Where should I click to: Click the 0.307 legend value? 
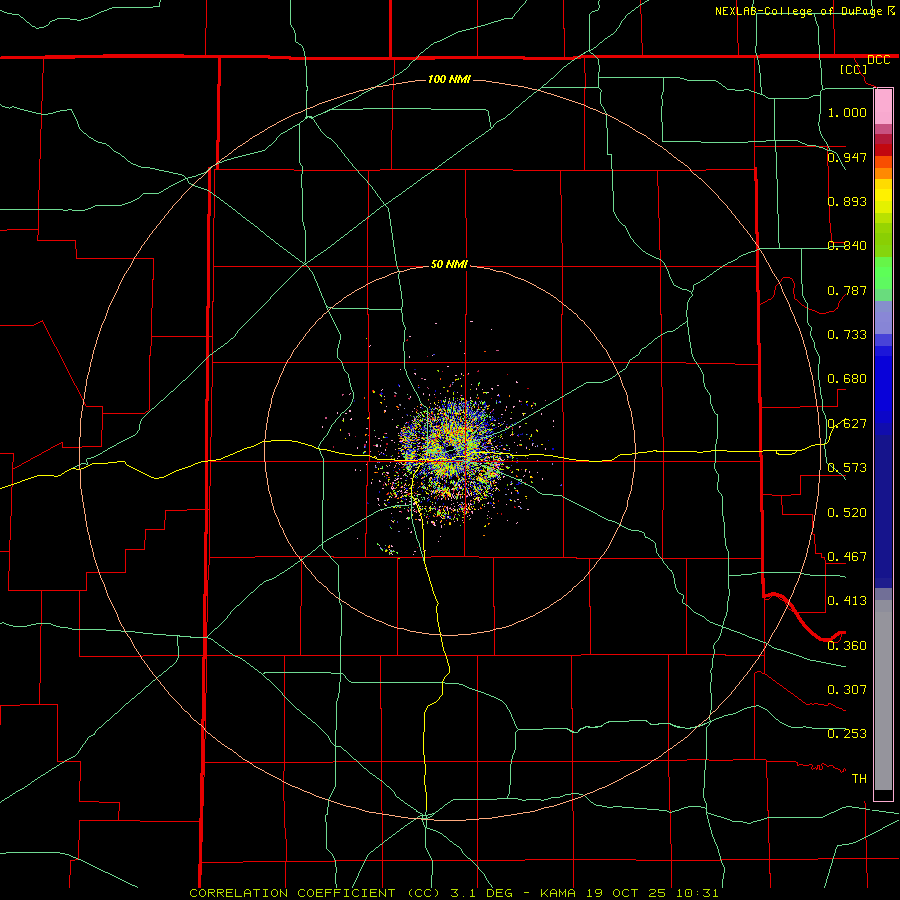pos(847,690)
